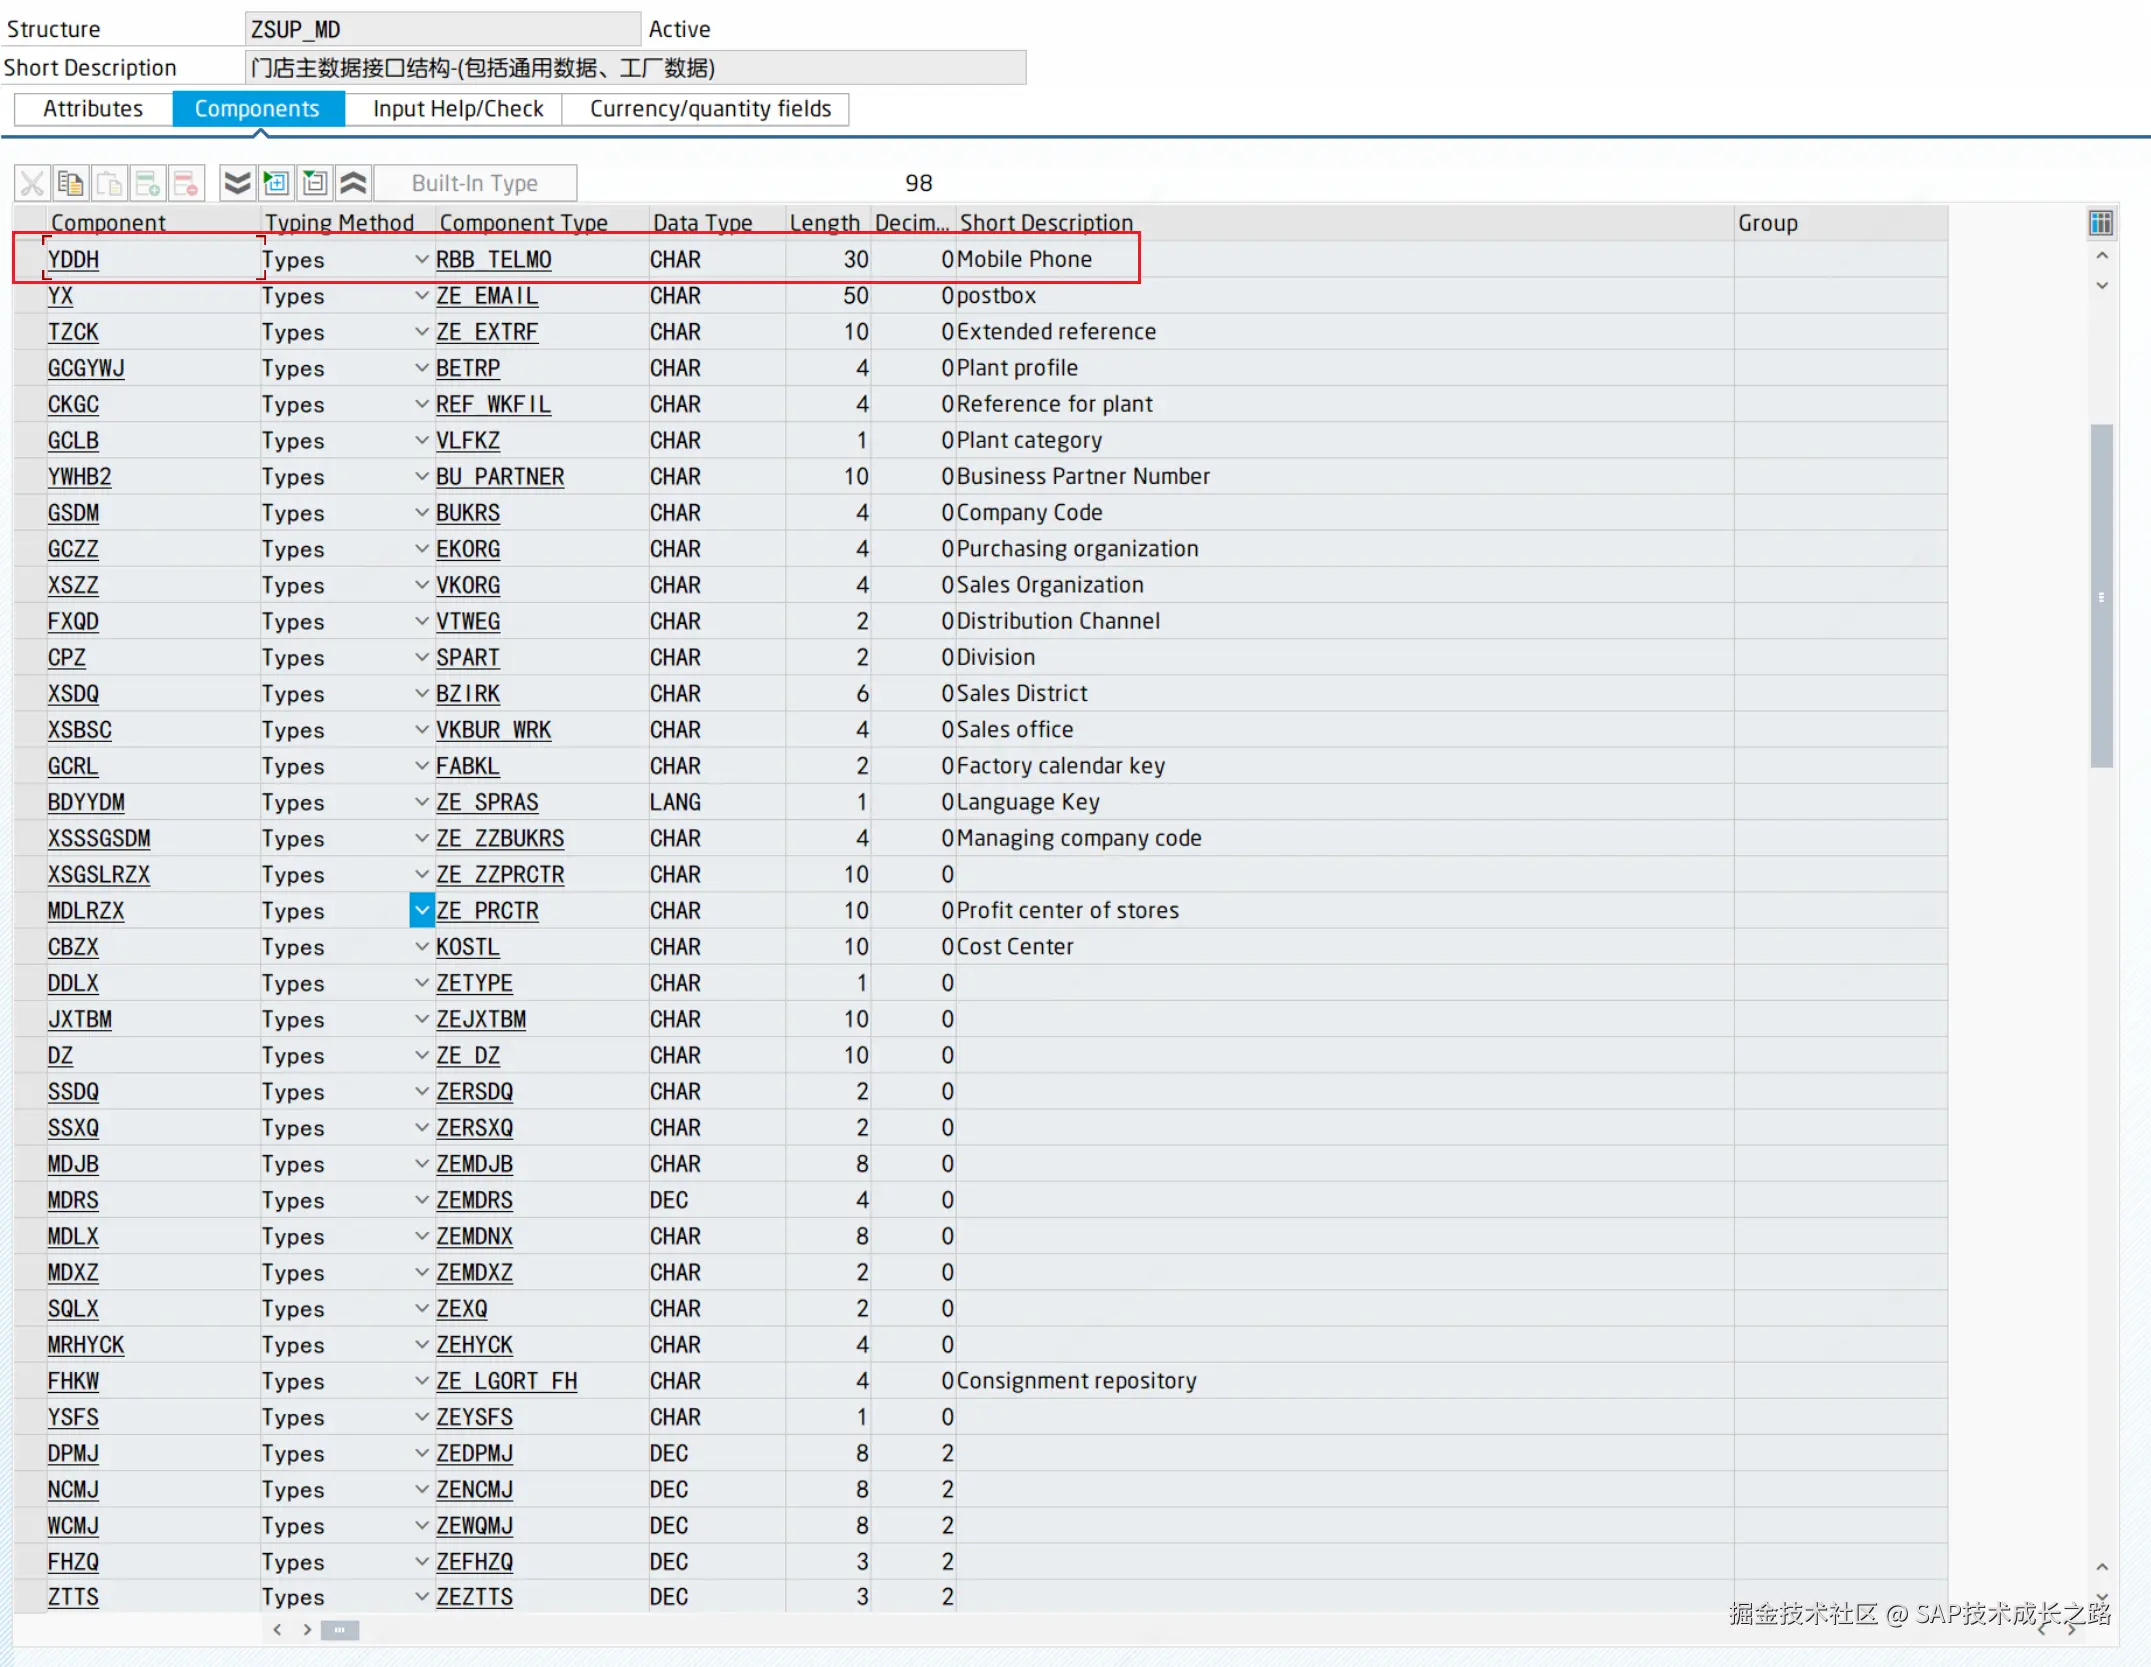
Task: Click the Delete Row icon
Action: tap(186, 183)
